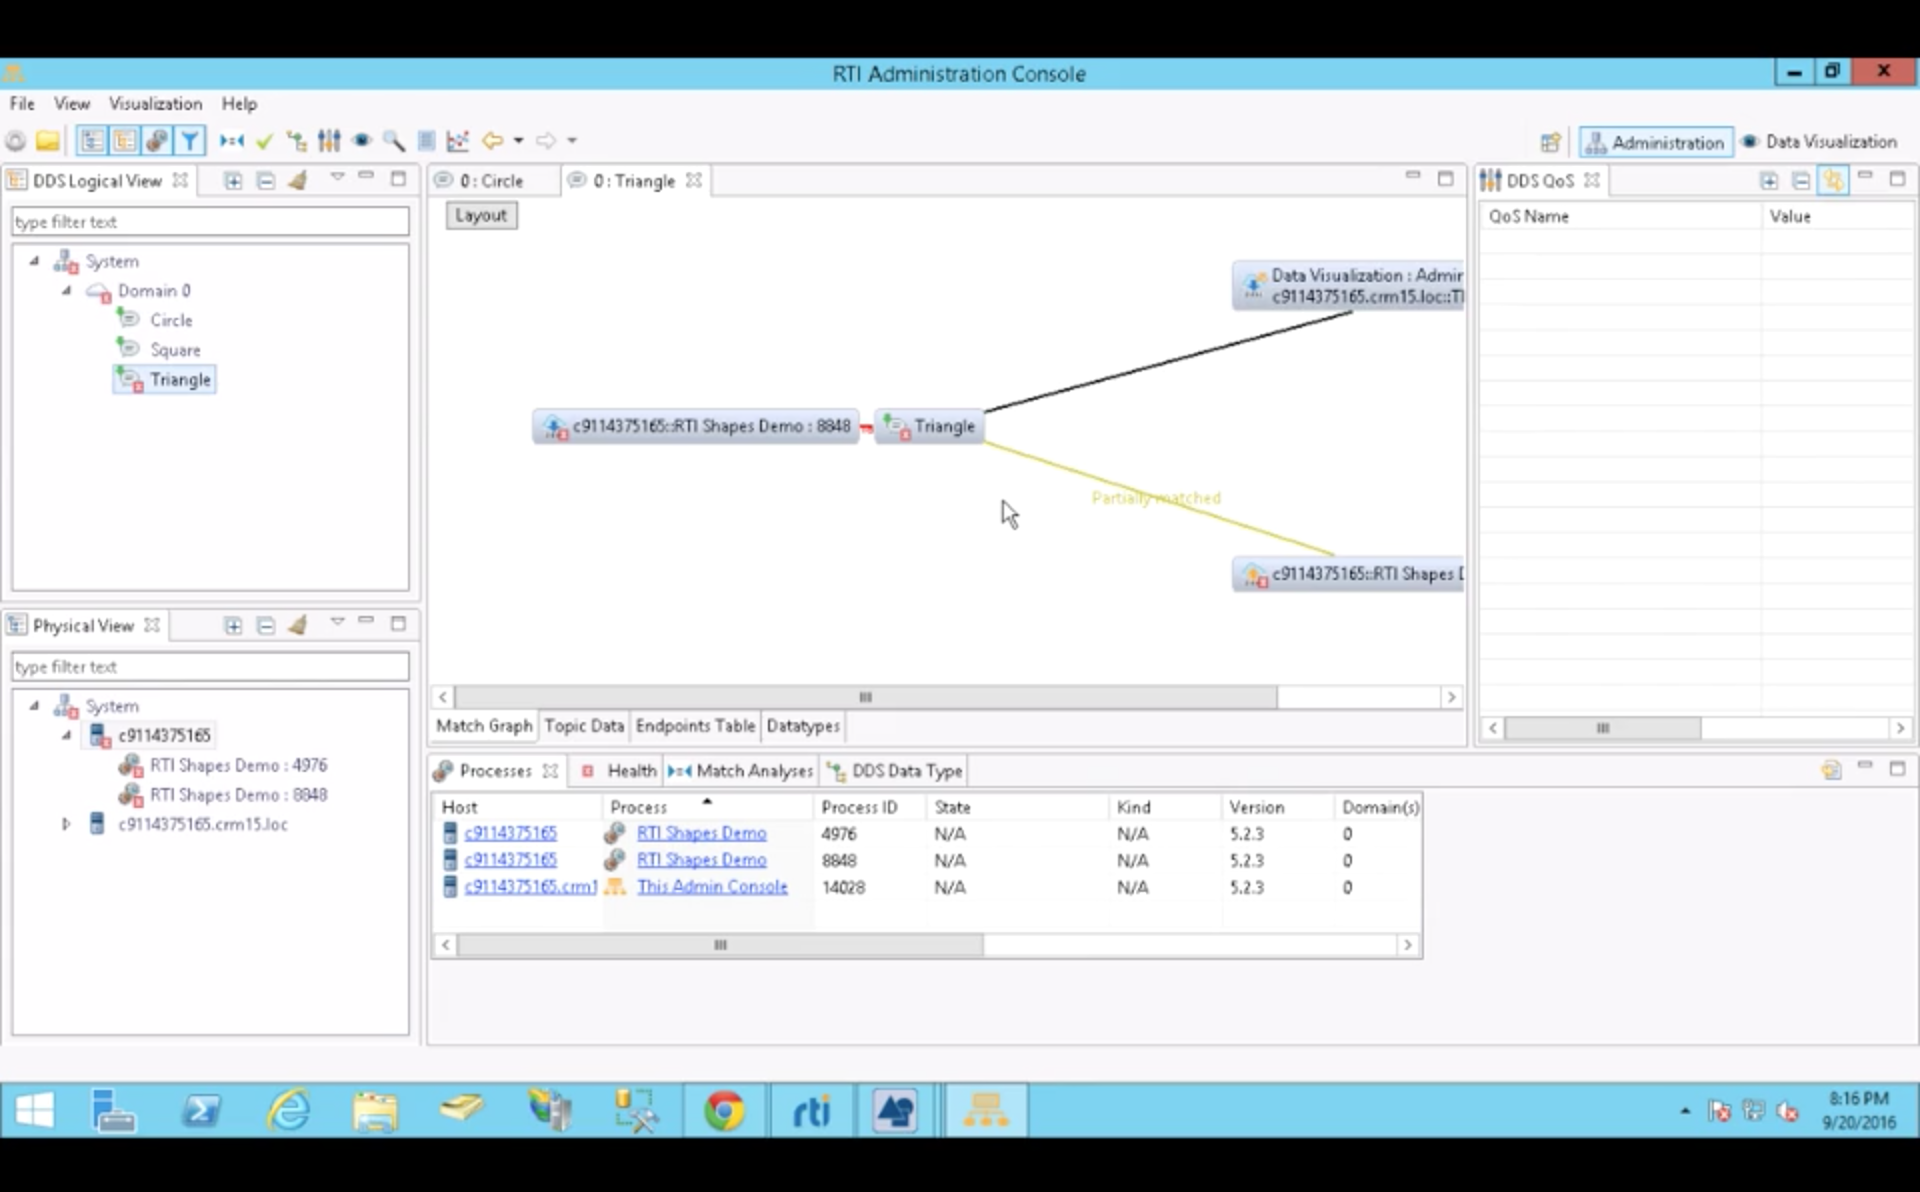Click the eye visibility icon in the toolbar

point(362,140)
